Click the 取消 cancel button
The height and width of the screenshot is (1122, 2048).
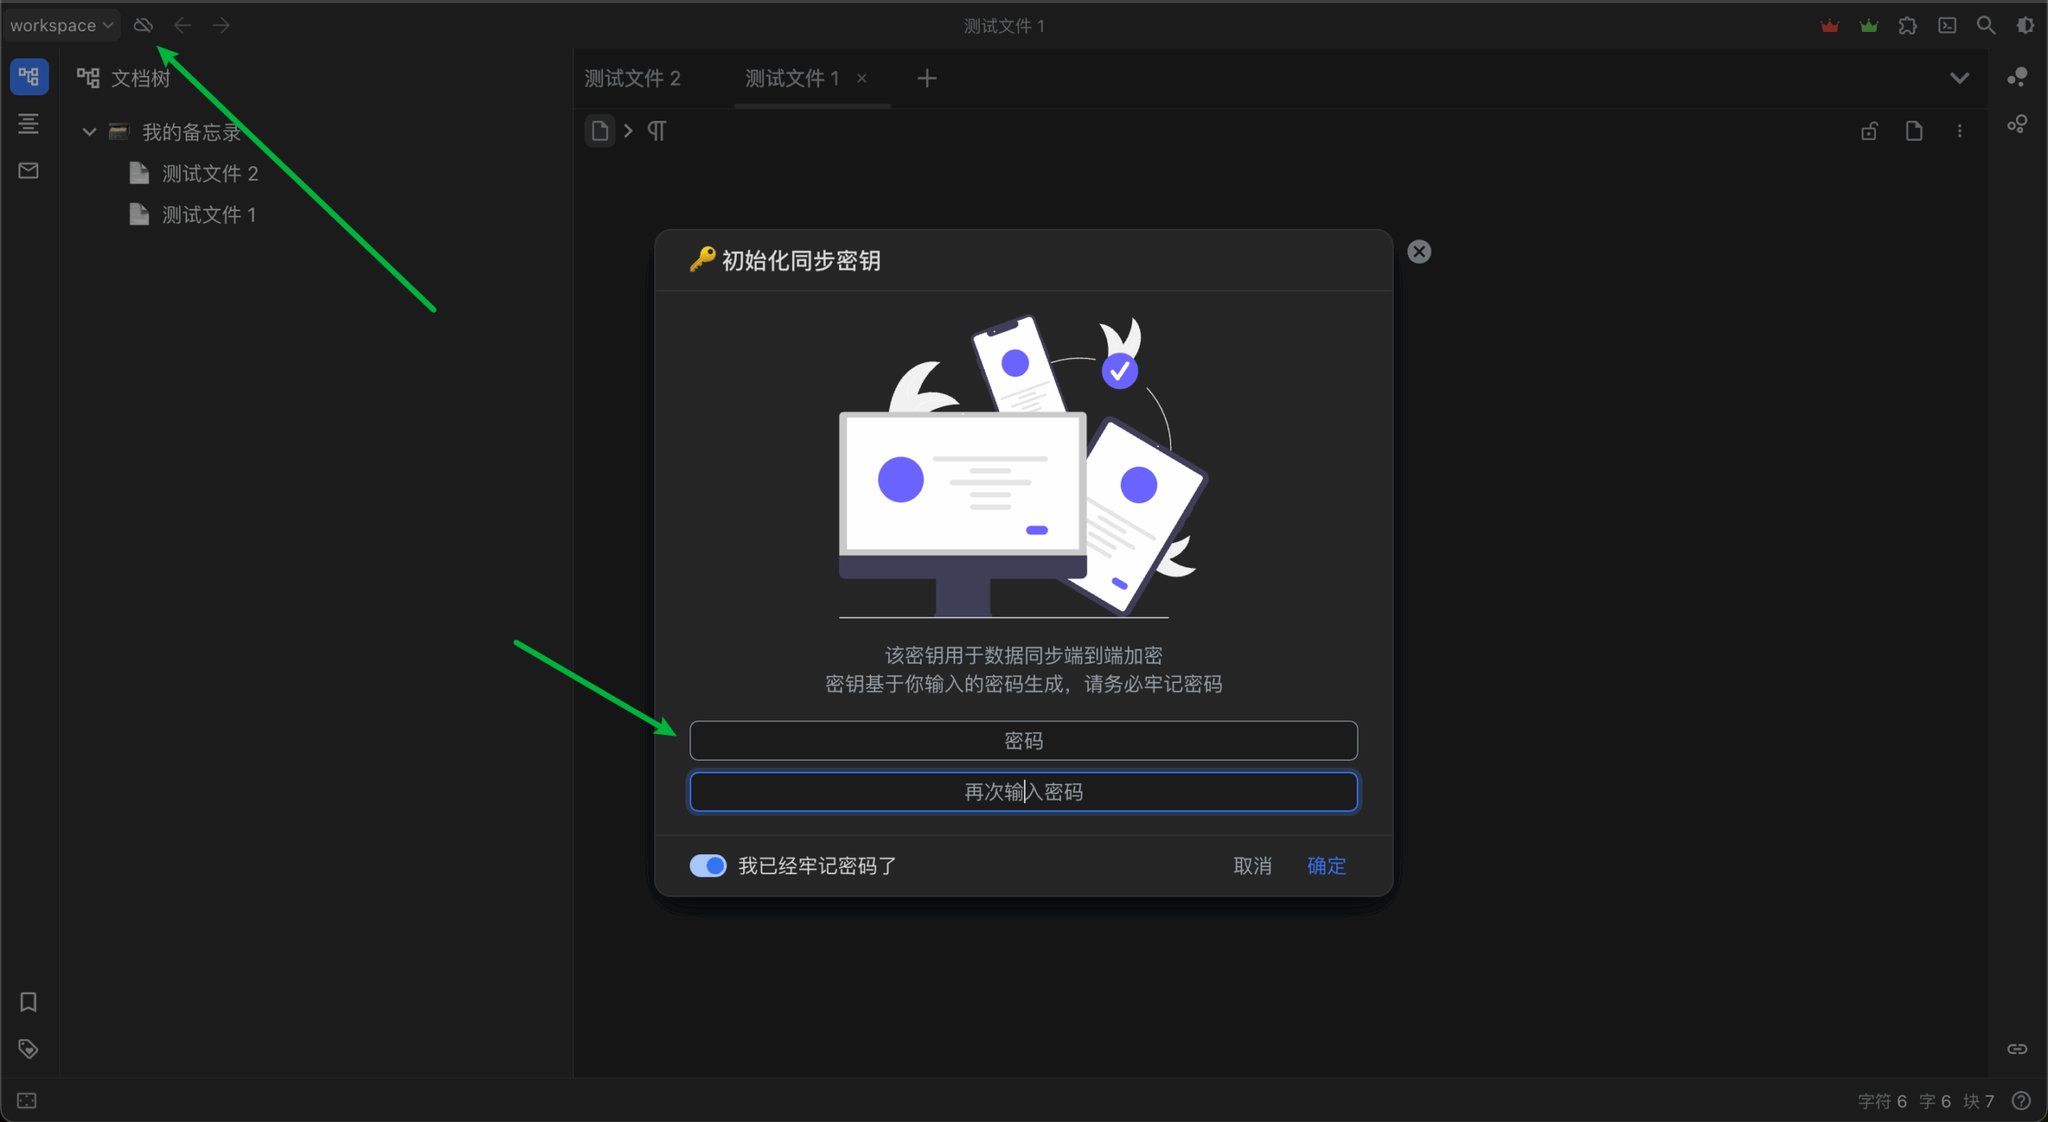[1252, 866]
